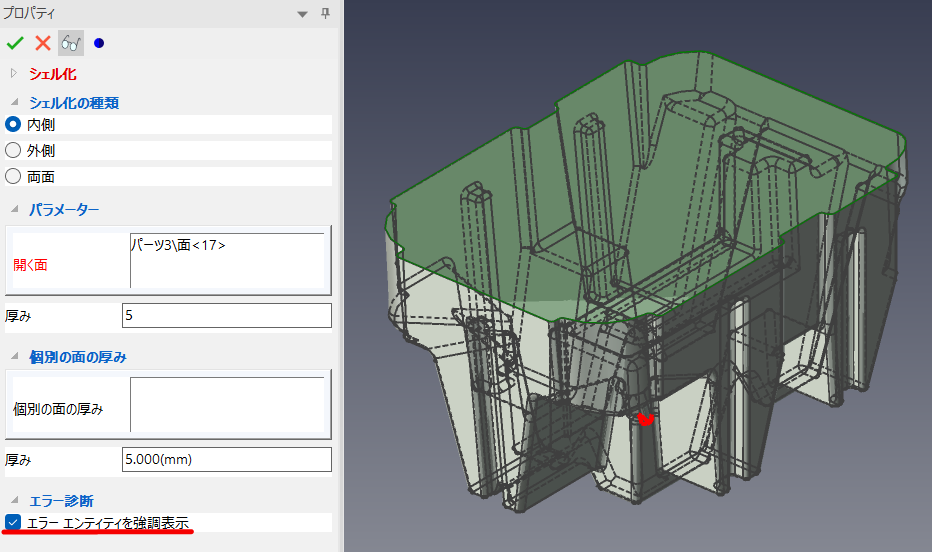Select the 外側 radio option
This screenshot has height=552, width=932.
tap(13, 150)
